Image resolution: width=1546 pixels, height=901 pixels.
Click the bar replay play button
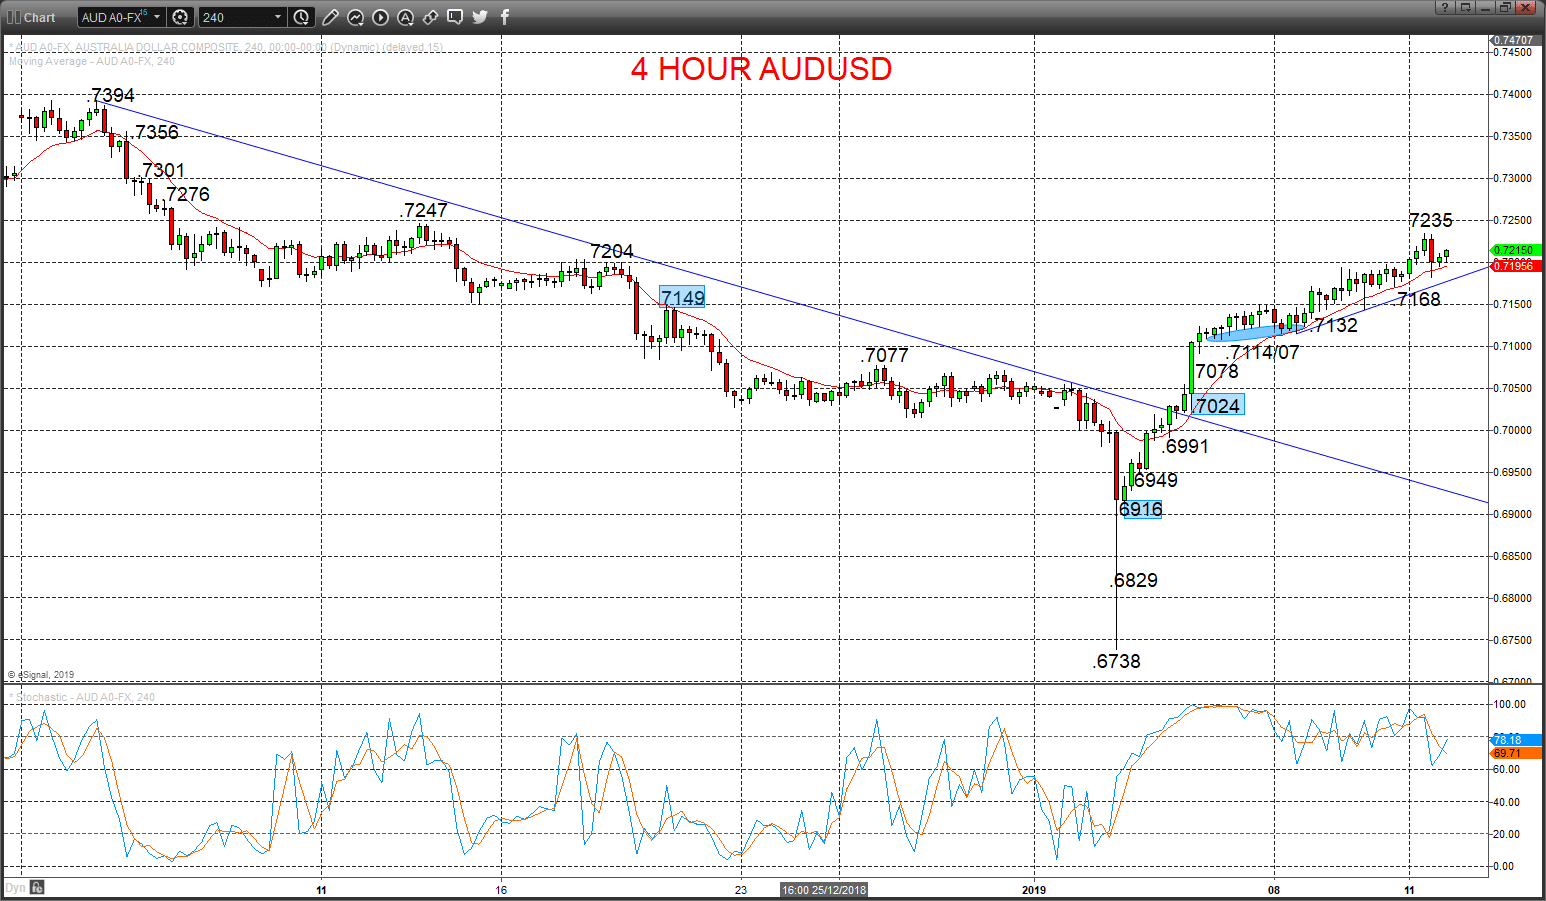381,17
